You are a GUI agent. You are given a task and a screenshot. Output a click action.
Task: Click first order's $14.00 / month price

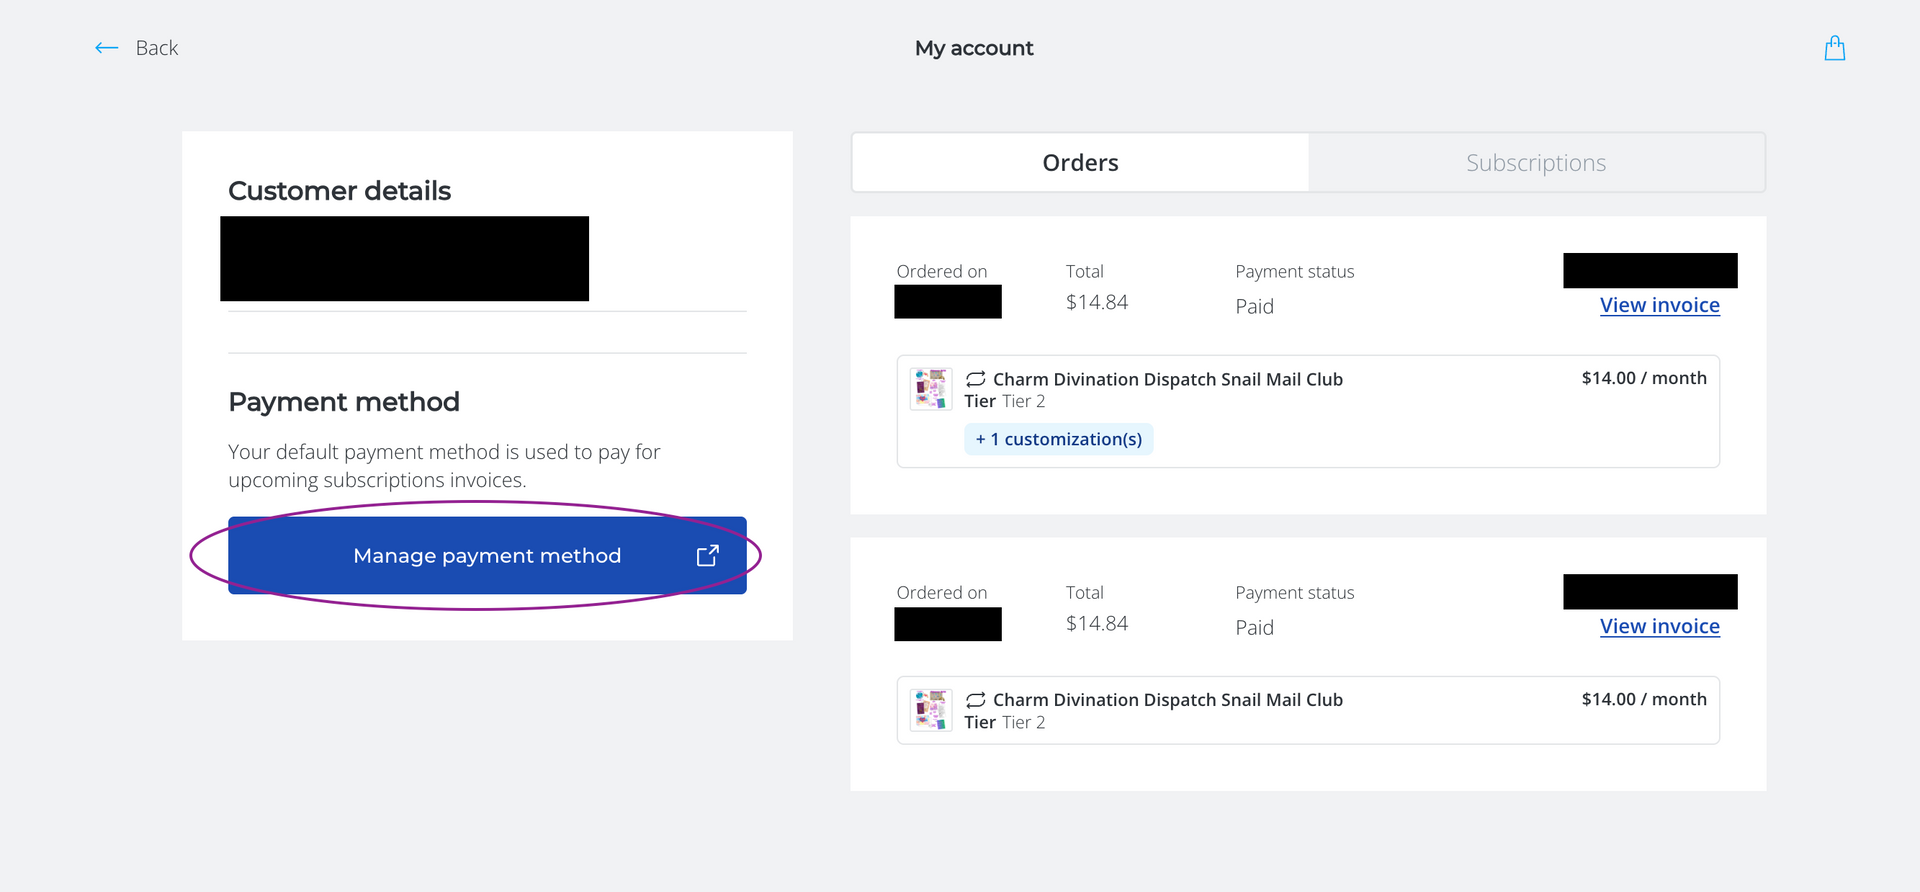[x=1643, y=378]
